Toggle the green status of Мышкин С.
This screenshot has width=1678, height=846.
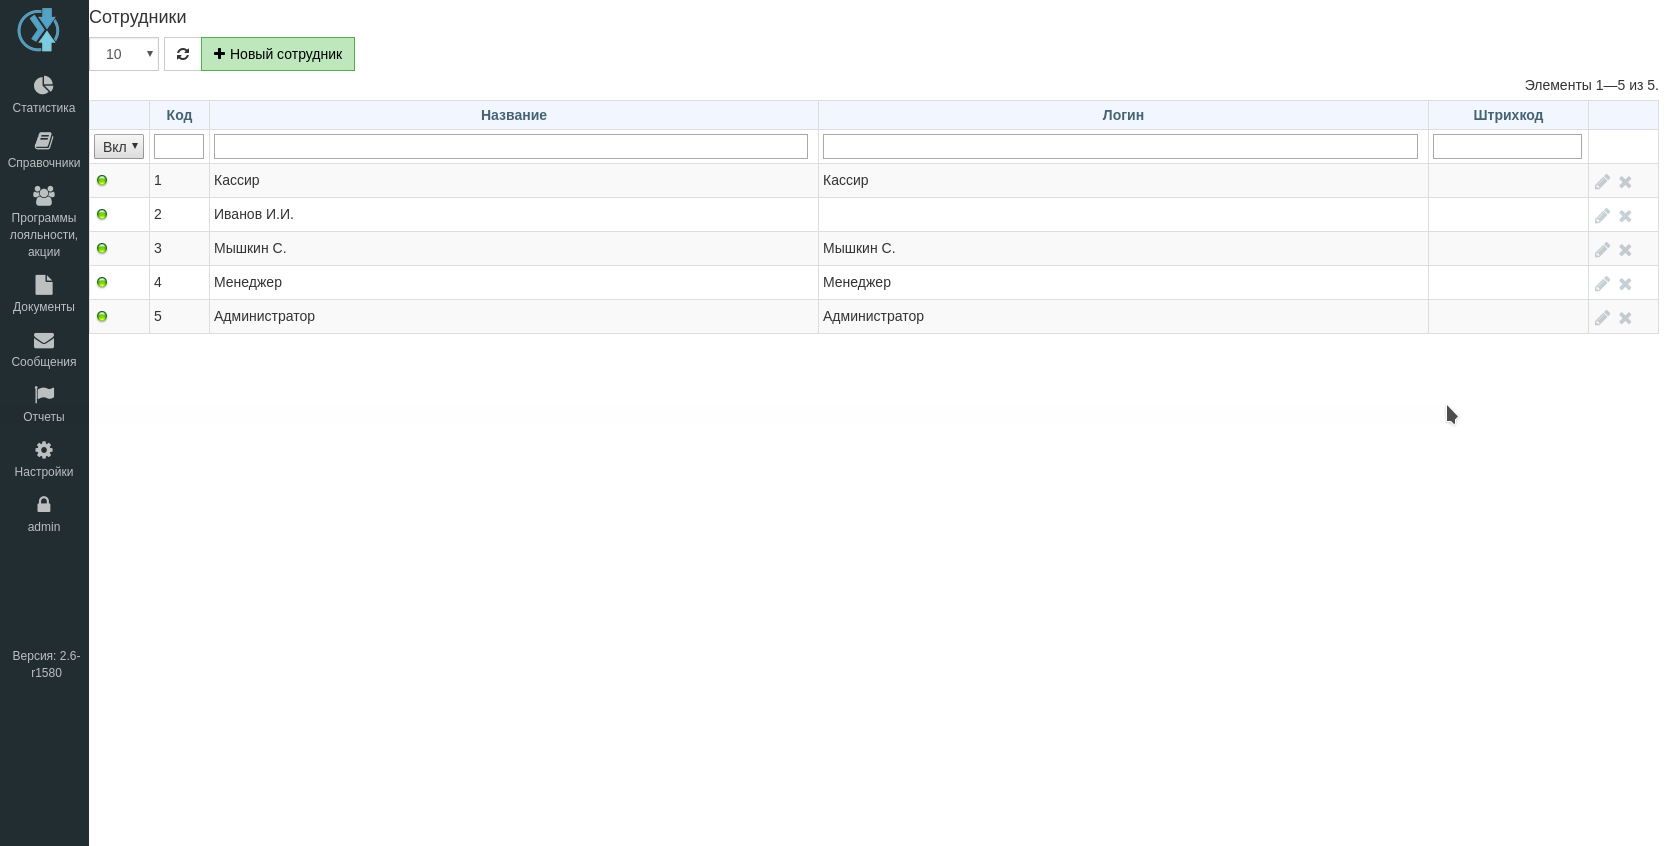(x=102, y=249)
